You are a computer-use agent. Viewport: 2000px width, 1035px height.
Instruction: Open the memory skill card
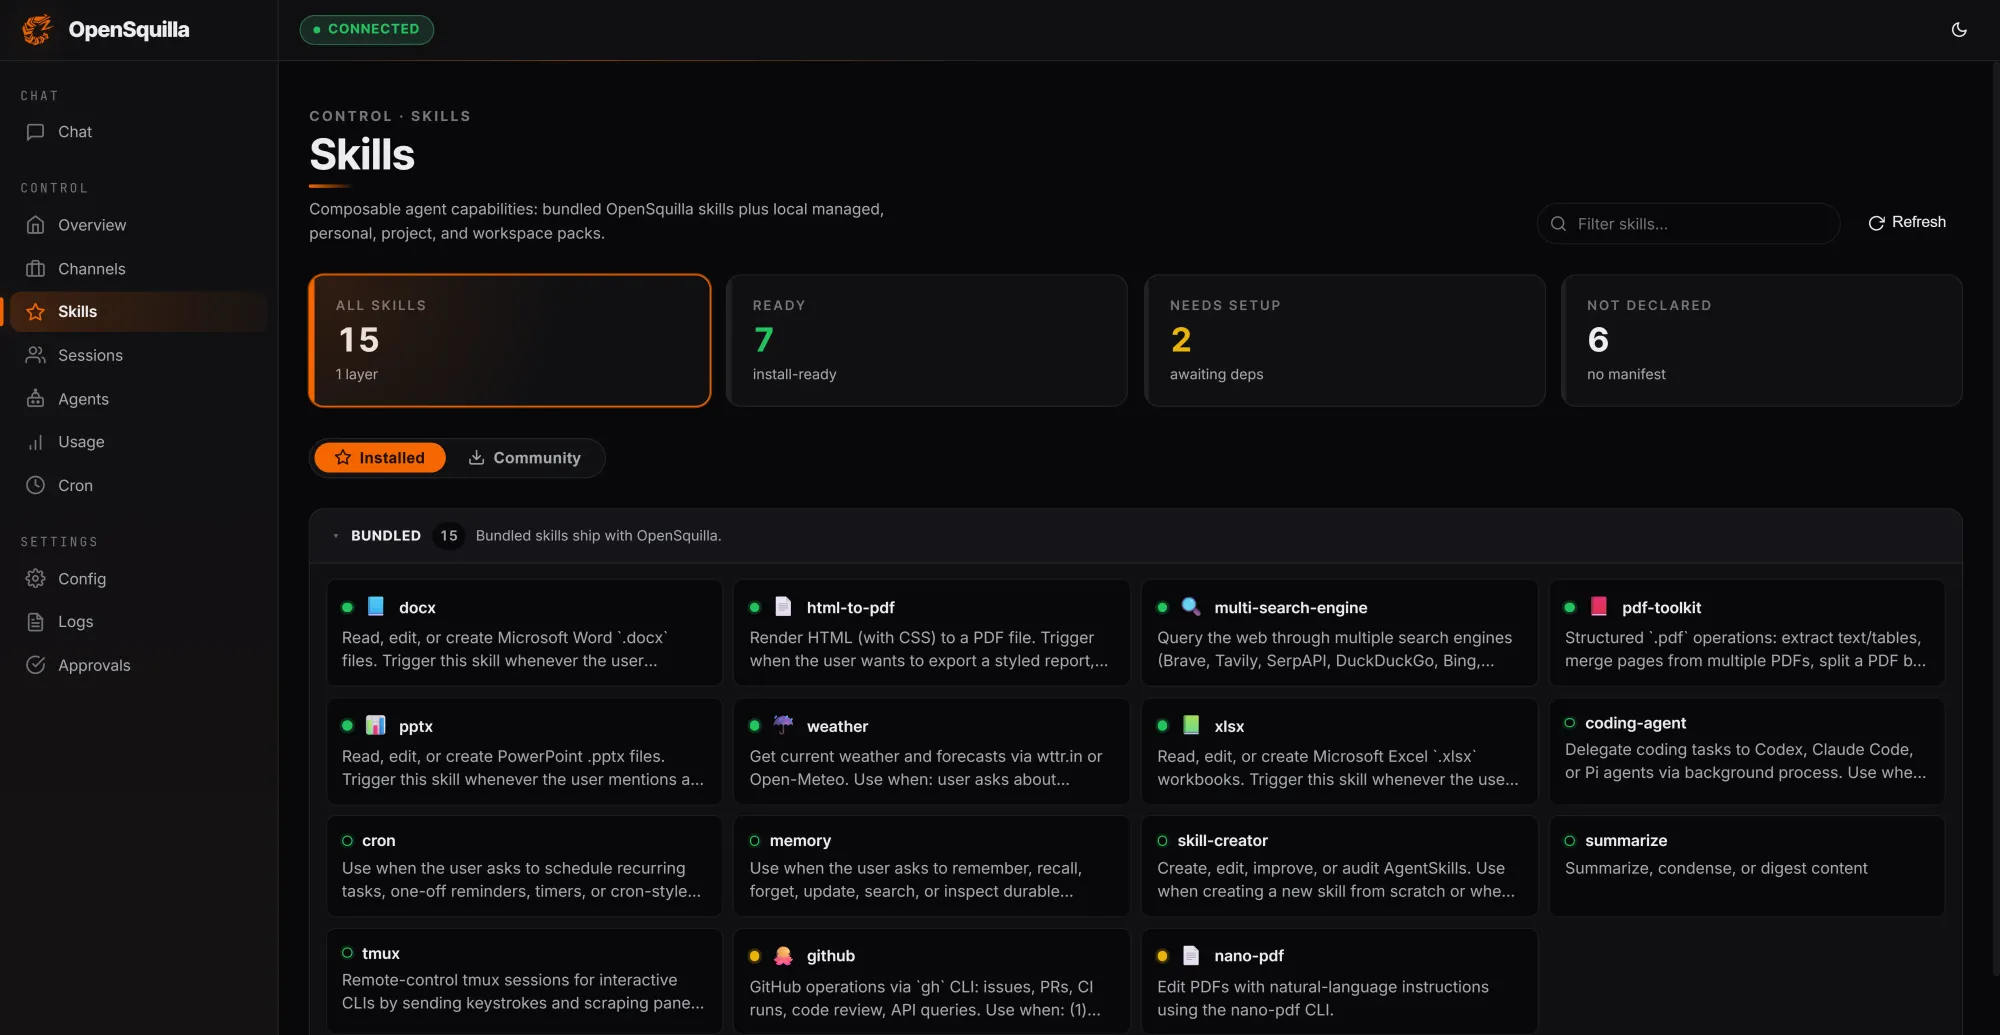[x=932, y=866]
